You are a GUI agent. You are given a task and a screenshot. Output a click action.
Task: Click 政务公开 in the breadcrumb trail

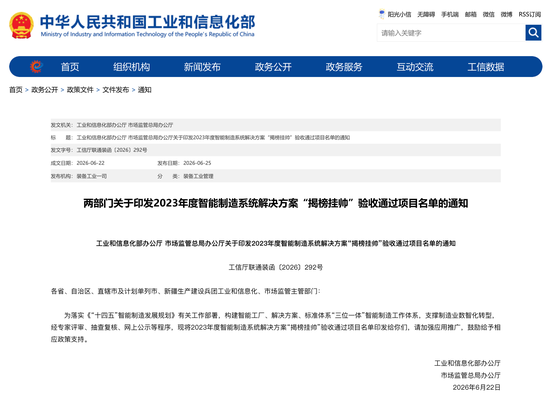(45, 90)
